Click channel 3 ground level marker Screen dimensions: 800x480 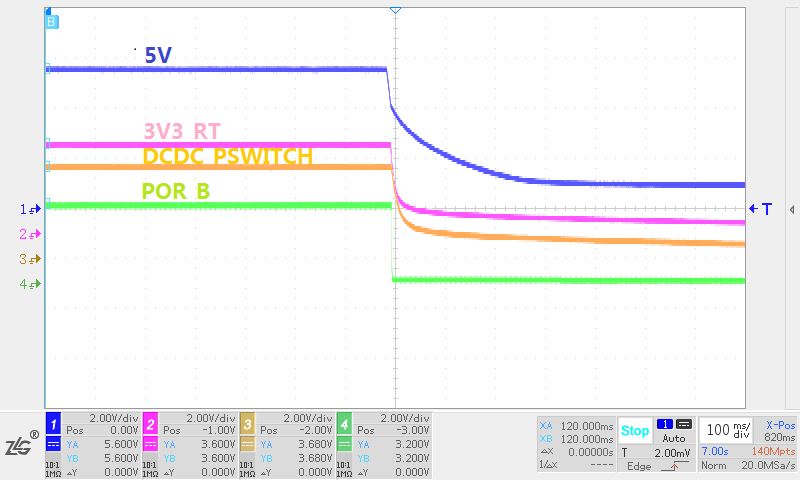30,259
